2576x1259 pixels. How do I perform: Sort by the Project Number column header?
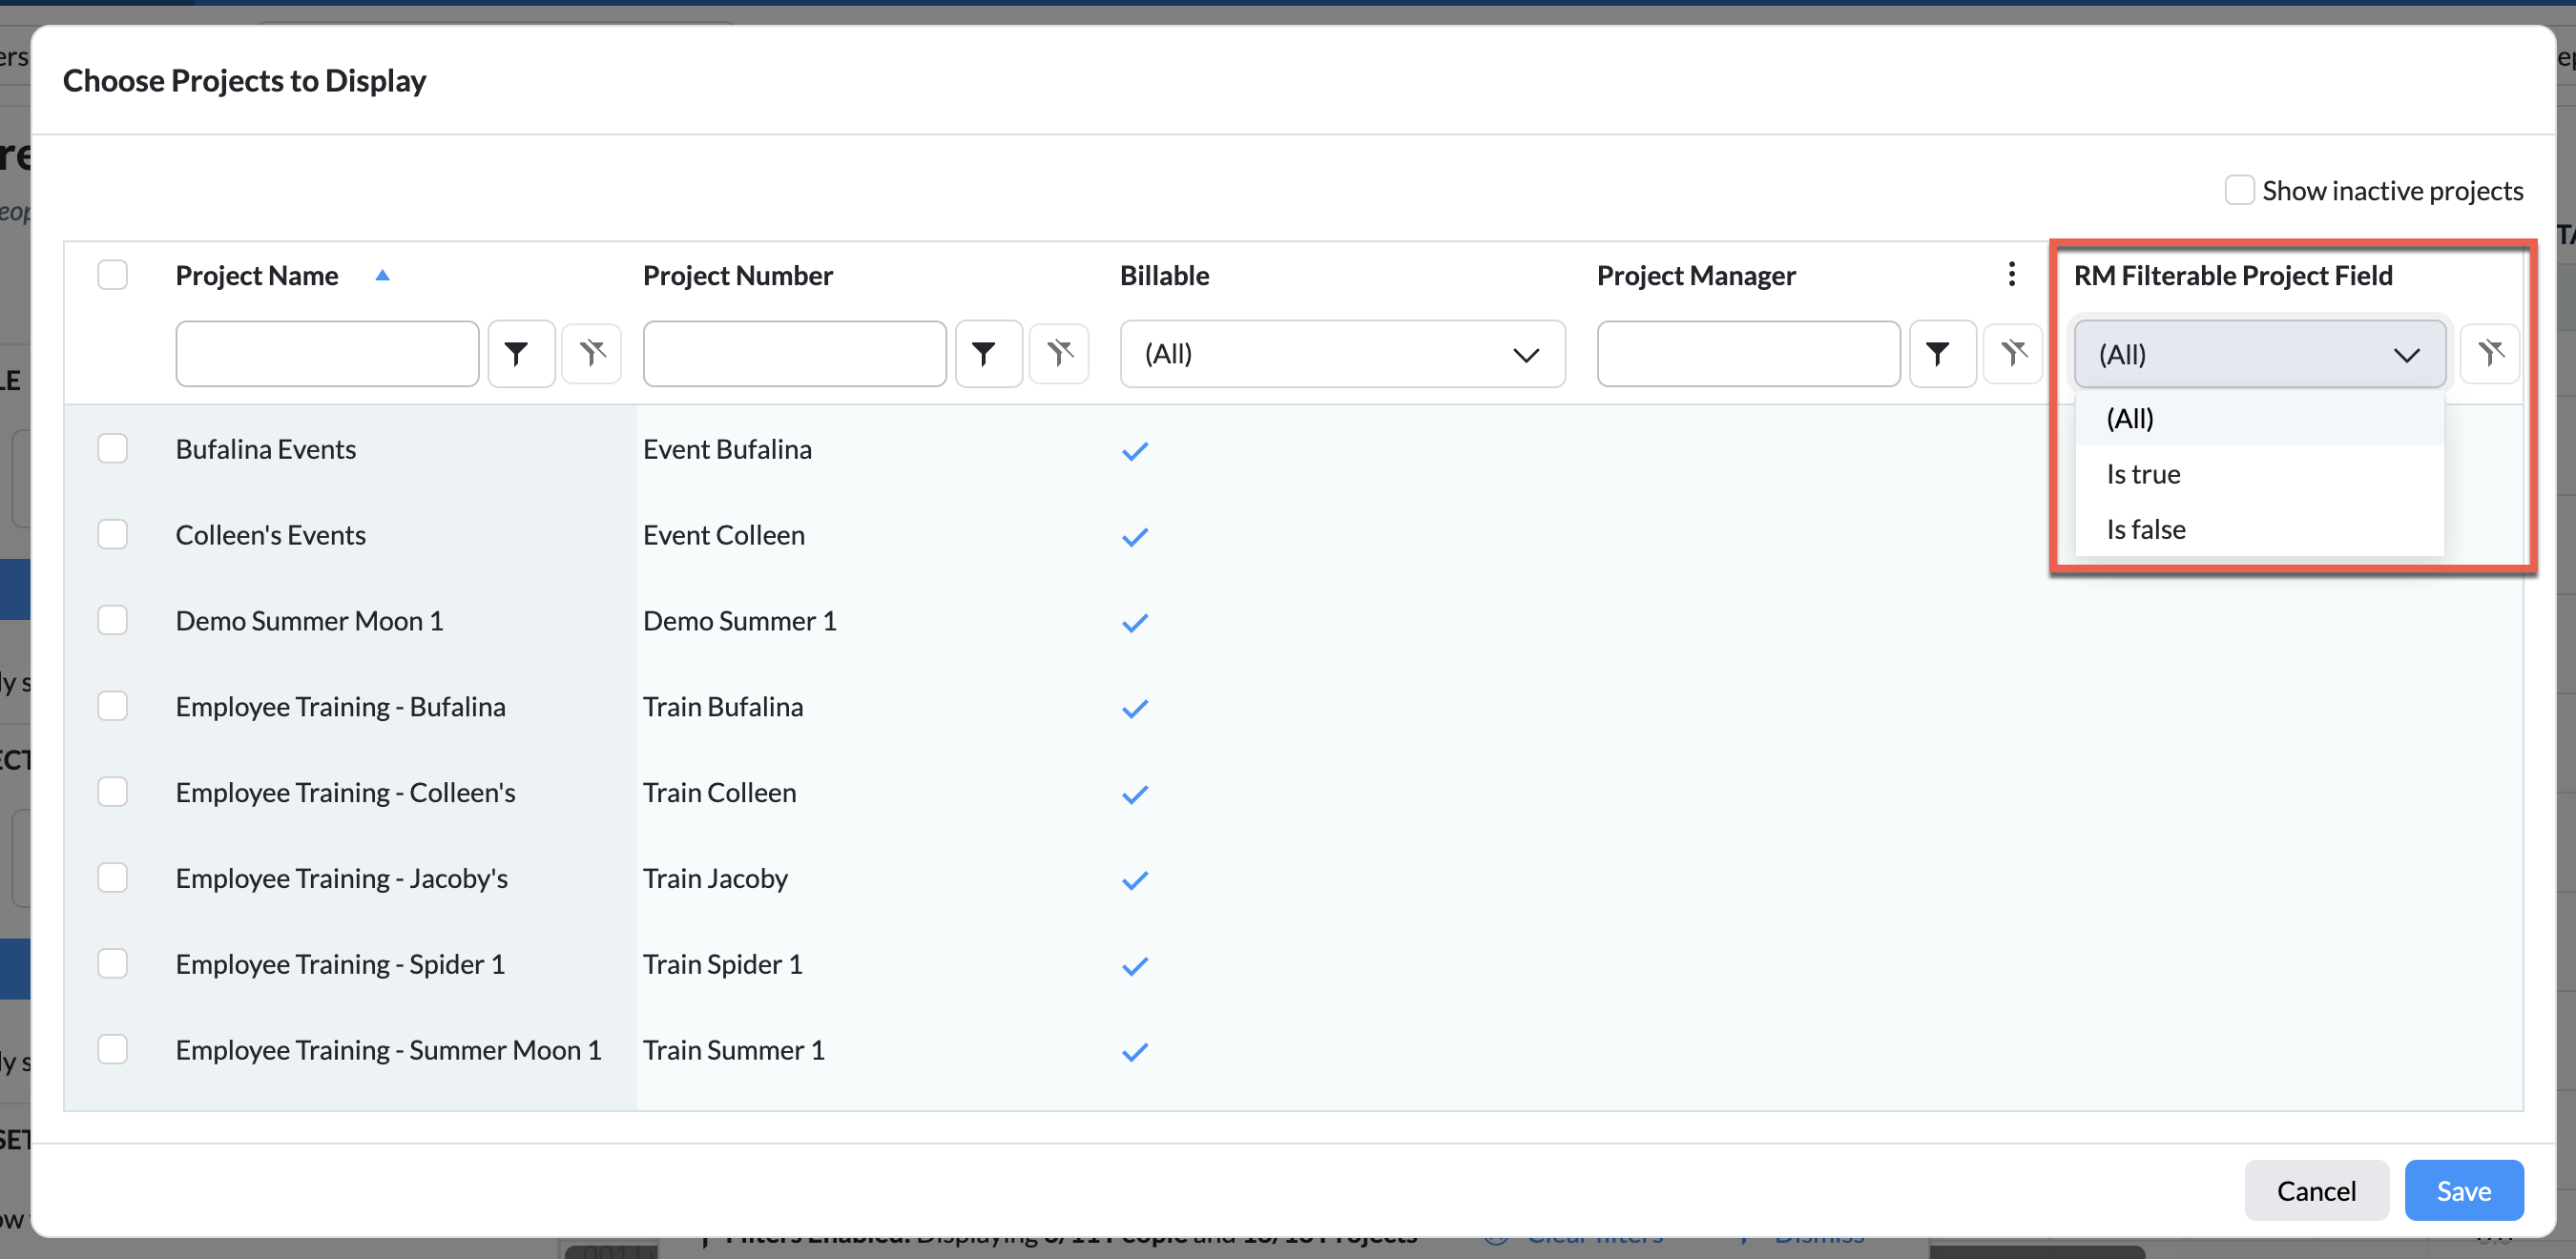click(738, 275)
